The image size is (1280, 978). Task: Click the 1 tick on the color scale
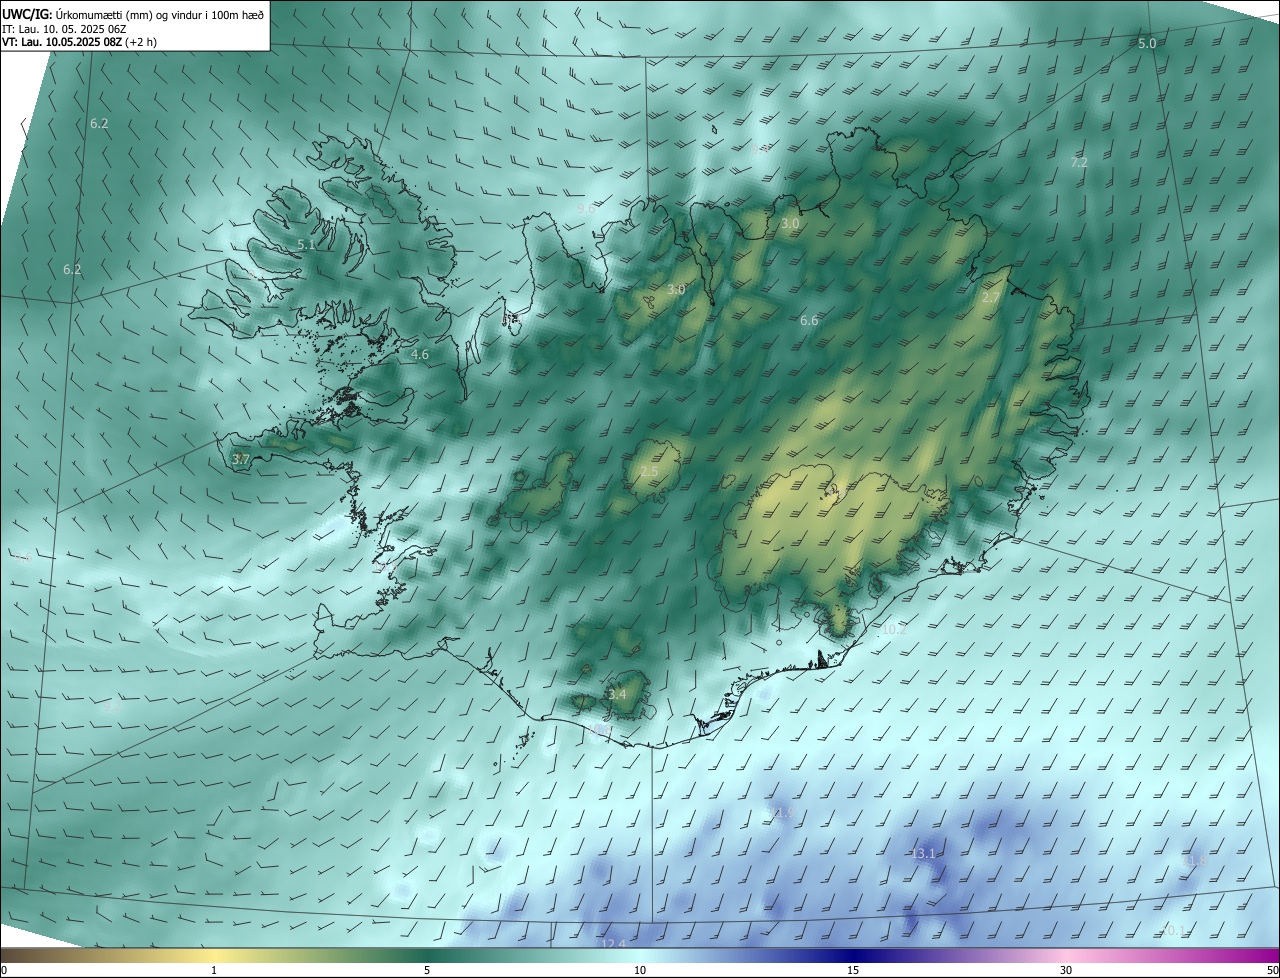click(214, 970)
